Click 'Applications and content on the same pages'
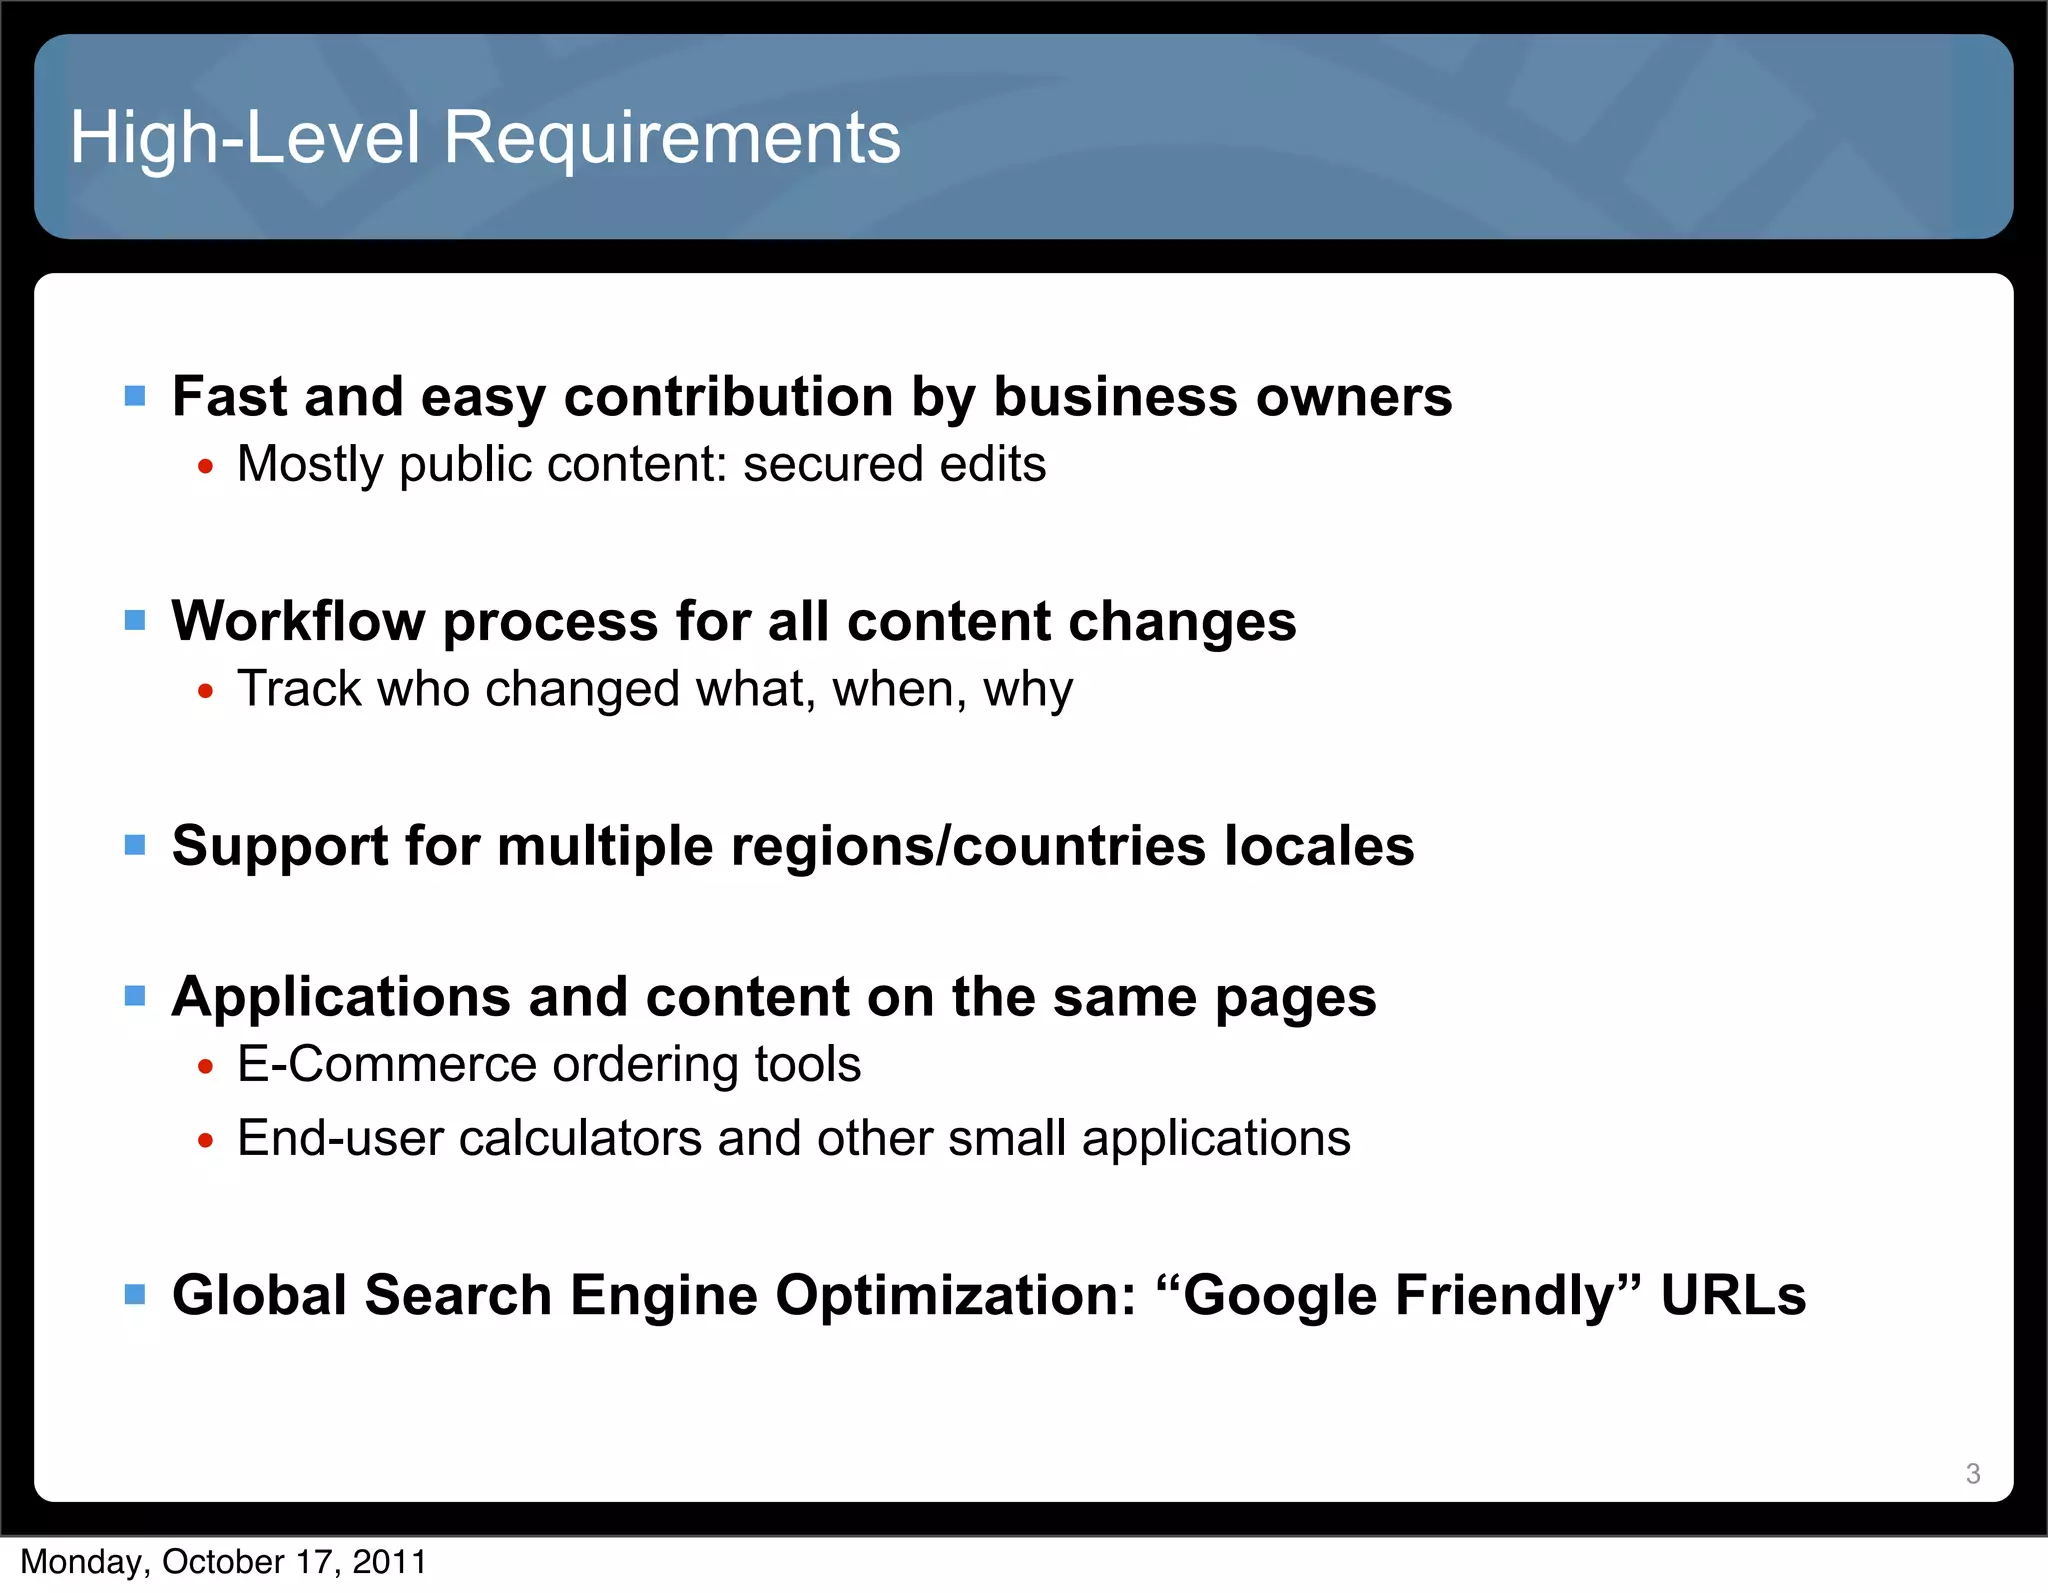 point(773,997)
